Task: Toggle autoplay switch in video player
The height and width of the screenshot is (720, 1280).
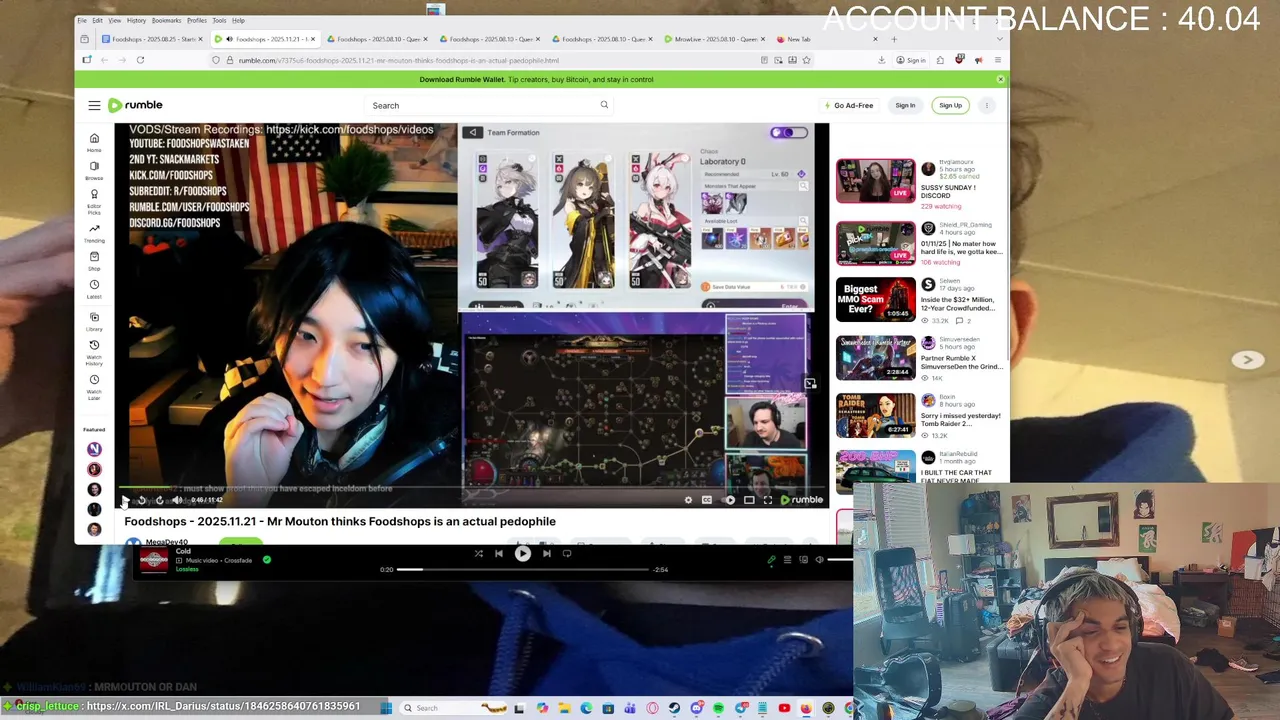Action: 729,500
